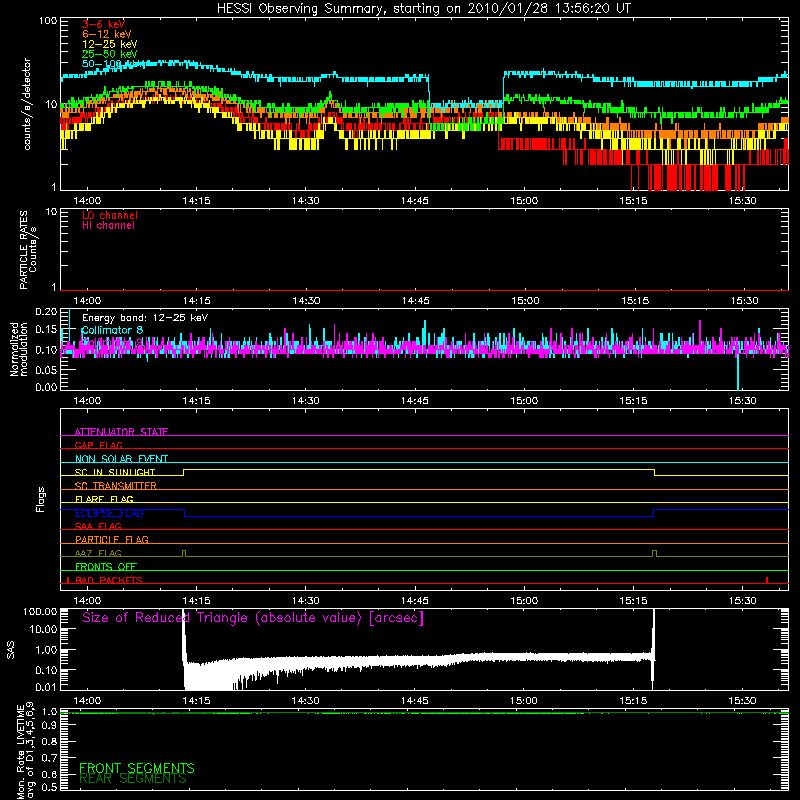This screenshot has width=800, height=800.
Task: Click the 15:15 tick label under Flags plot
Action: (633, 601)
